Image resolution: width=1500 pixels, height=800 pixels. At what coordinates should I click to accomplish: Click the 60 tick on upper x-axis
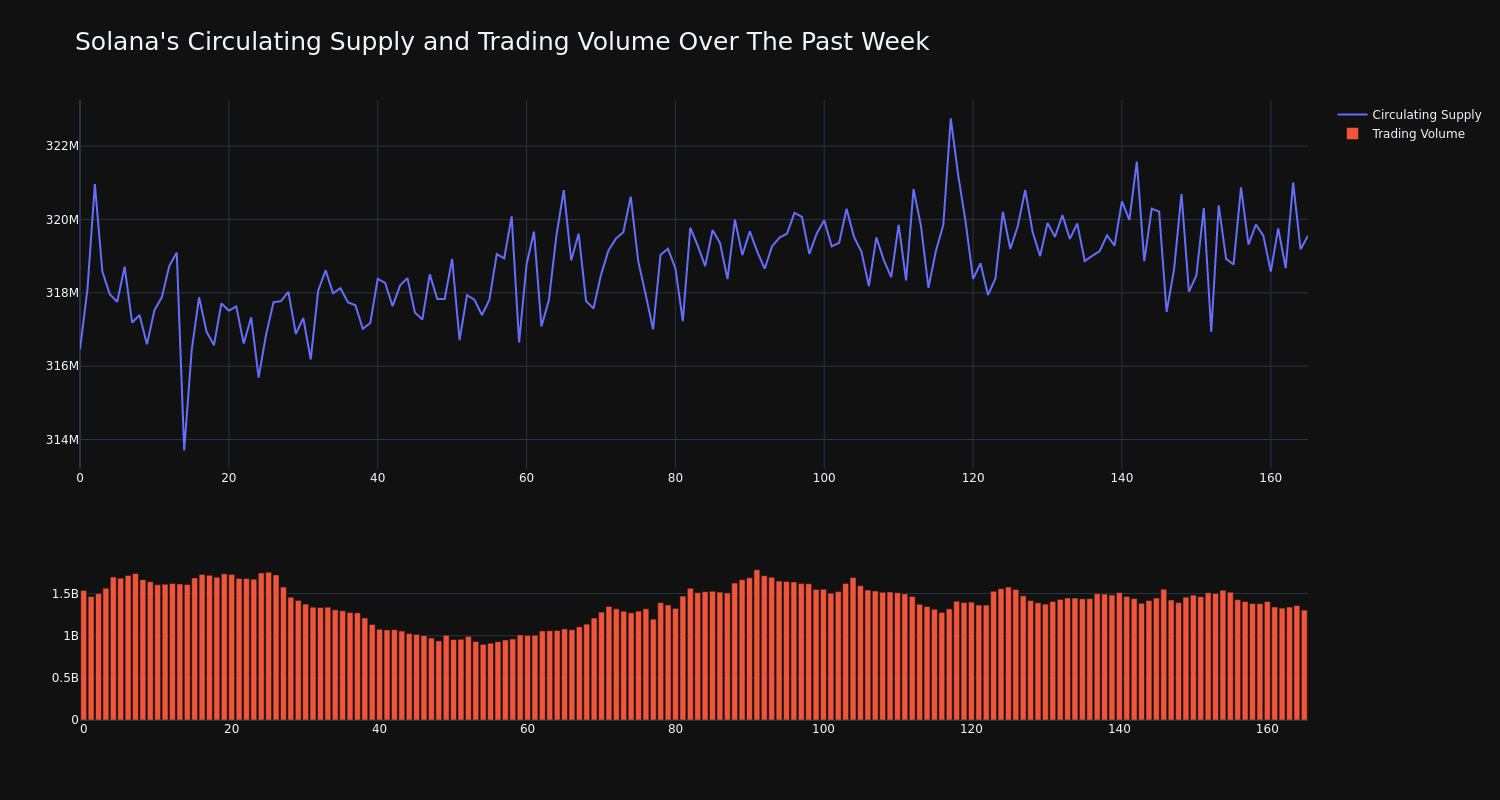526,478
